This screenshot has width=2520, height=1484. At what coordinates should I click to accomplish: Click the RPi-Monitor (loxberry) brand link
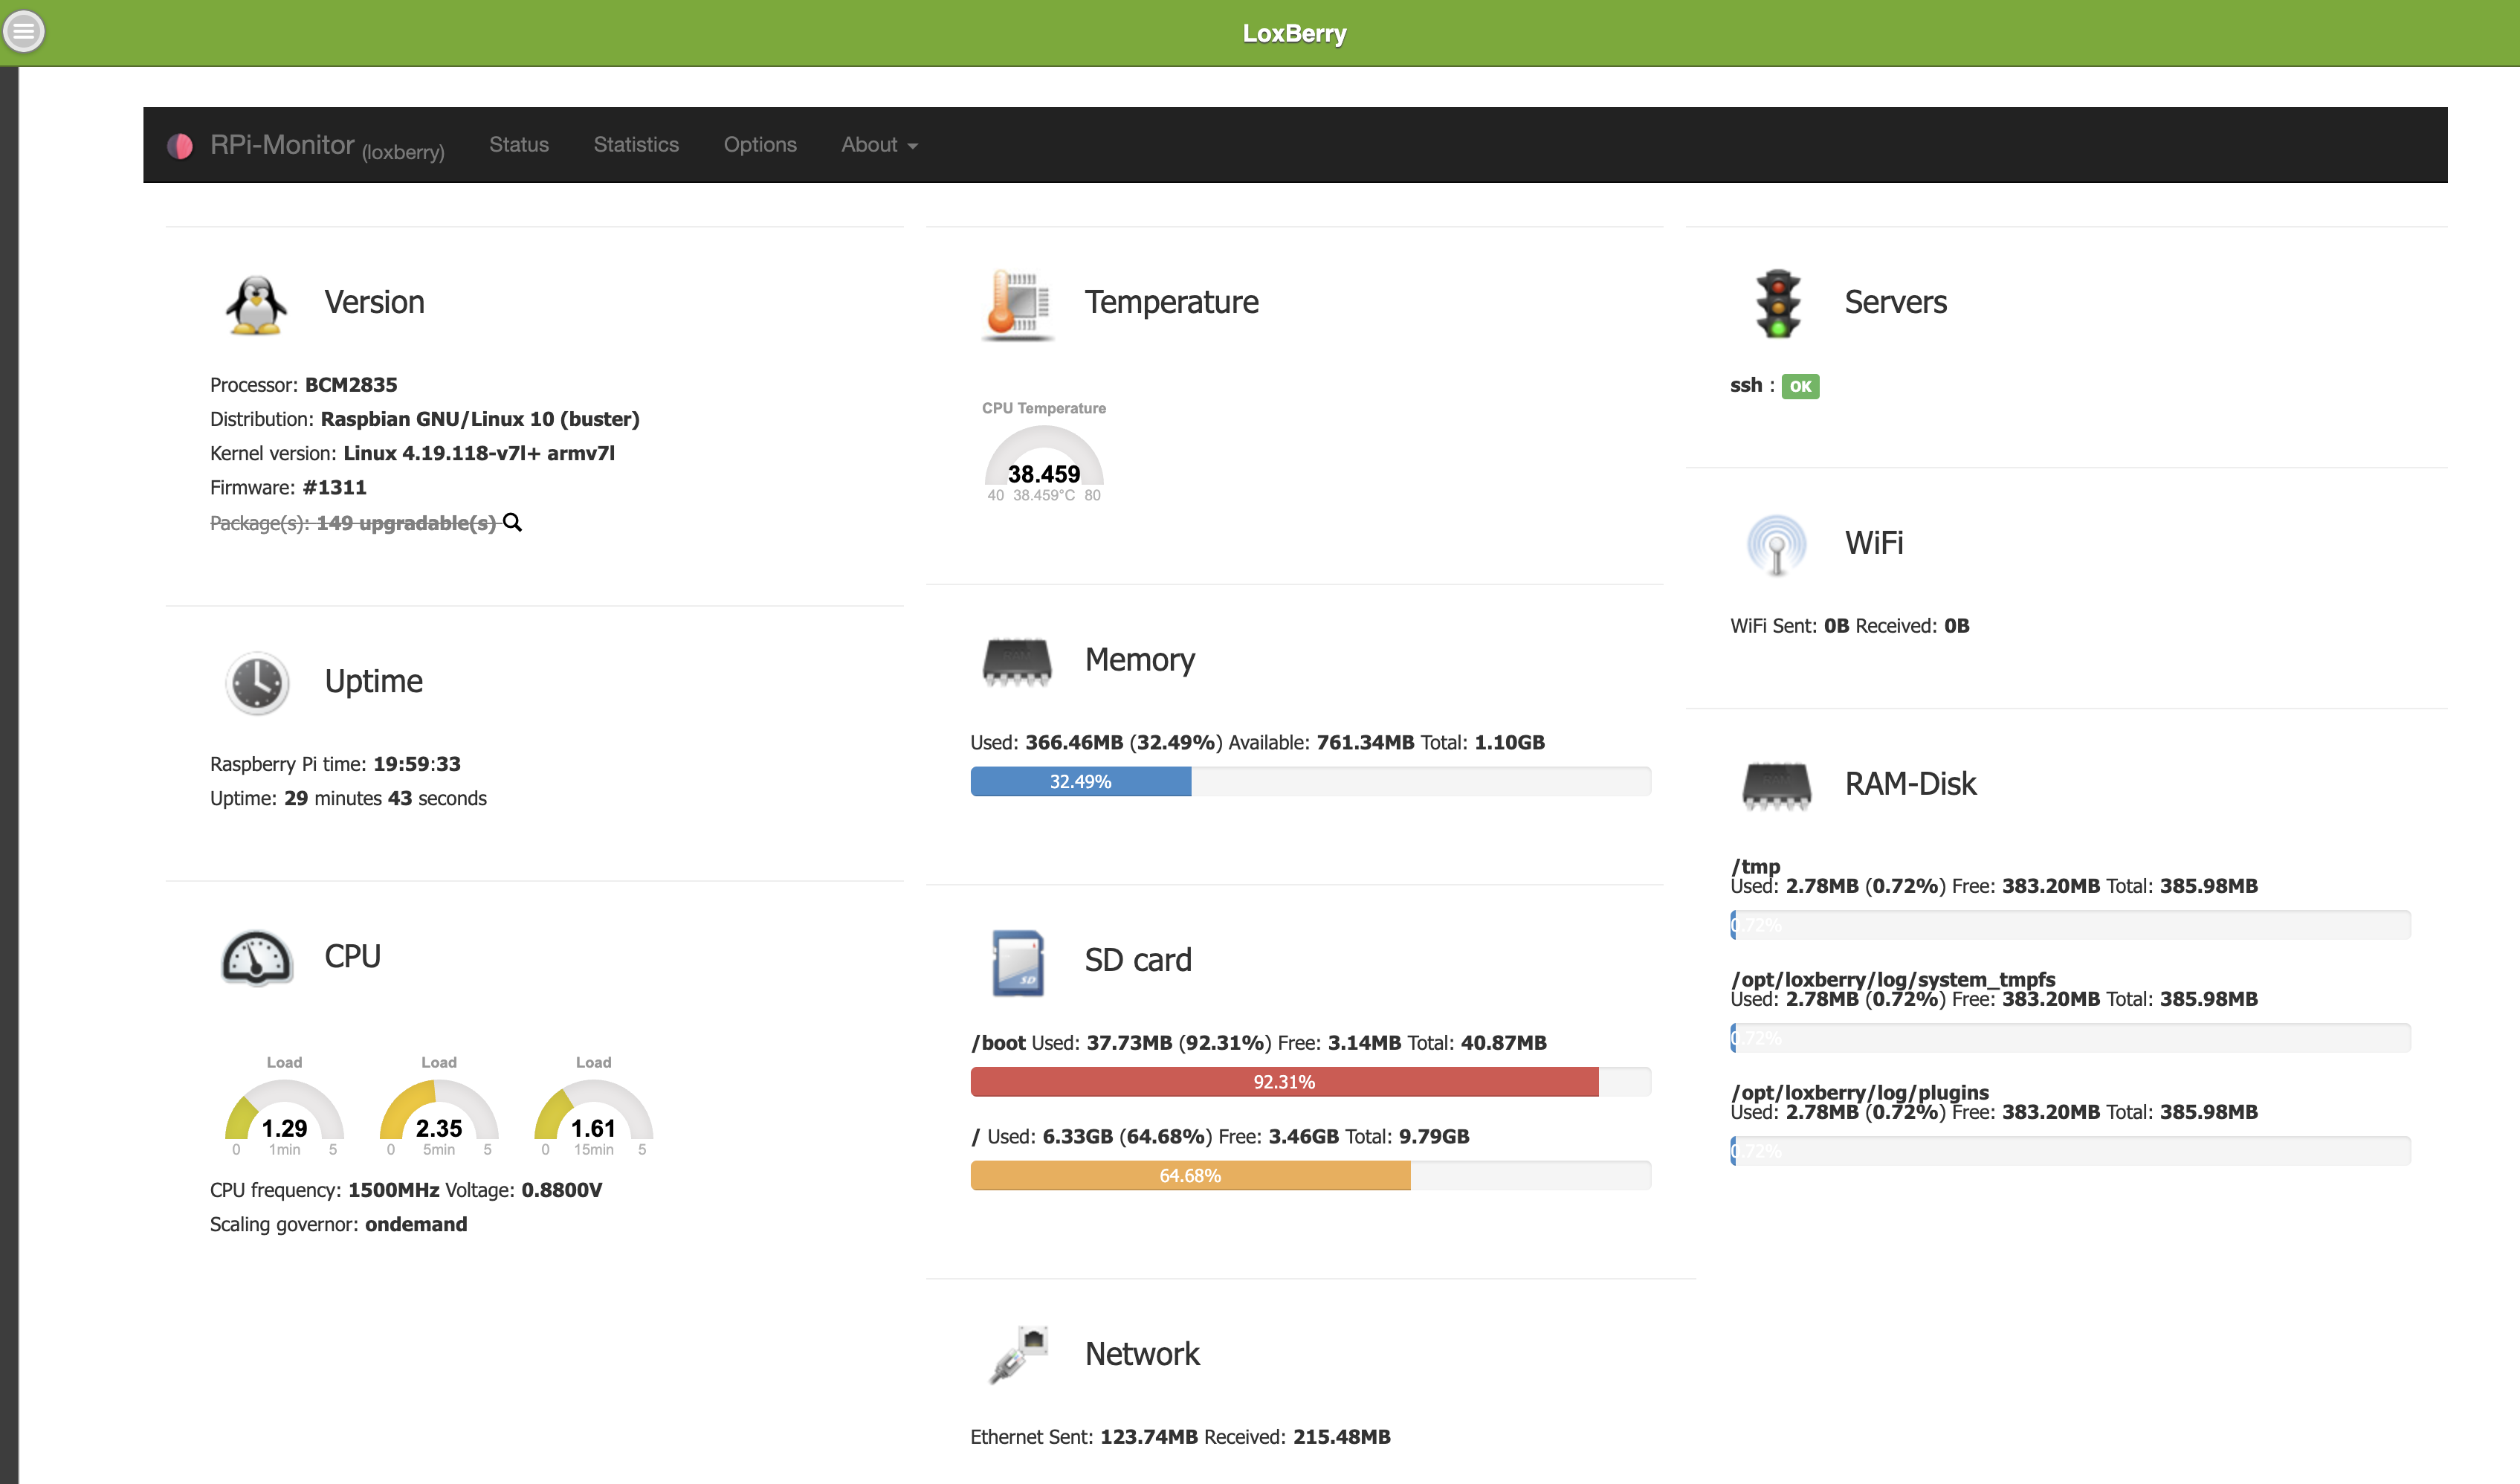coord(326,146)
